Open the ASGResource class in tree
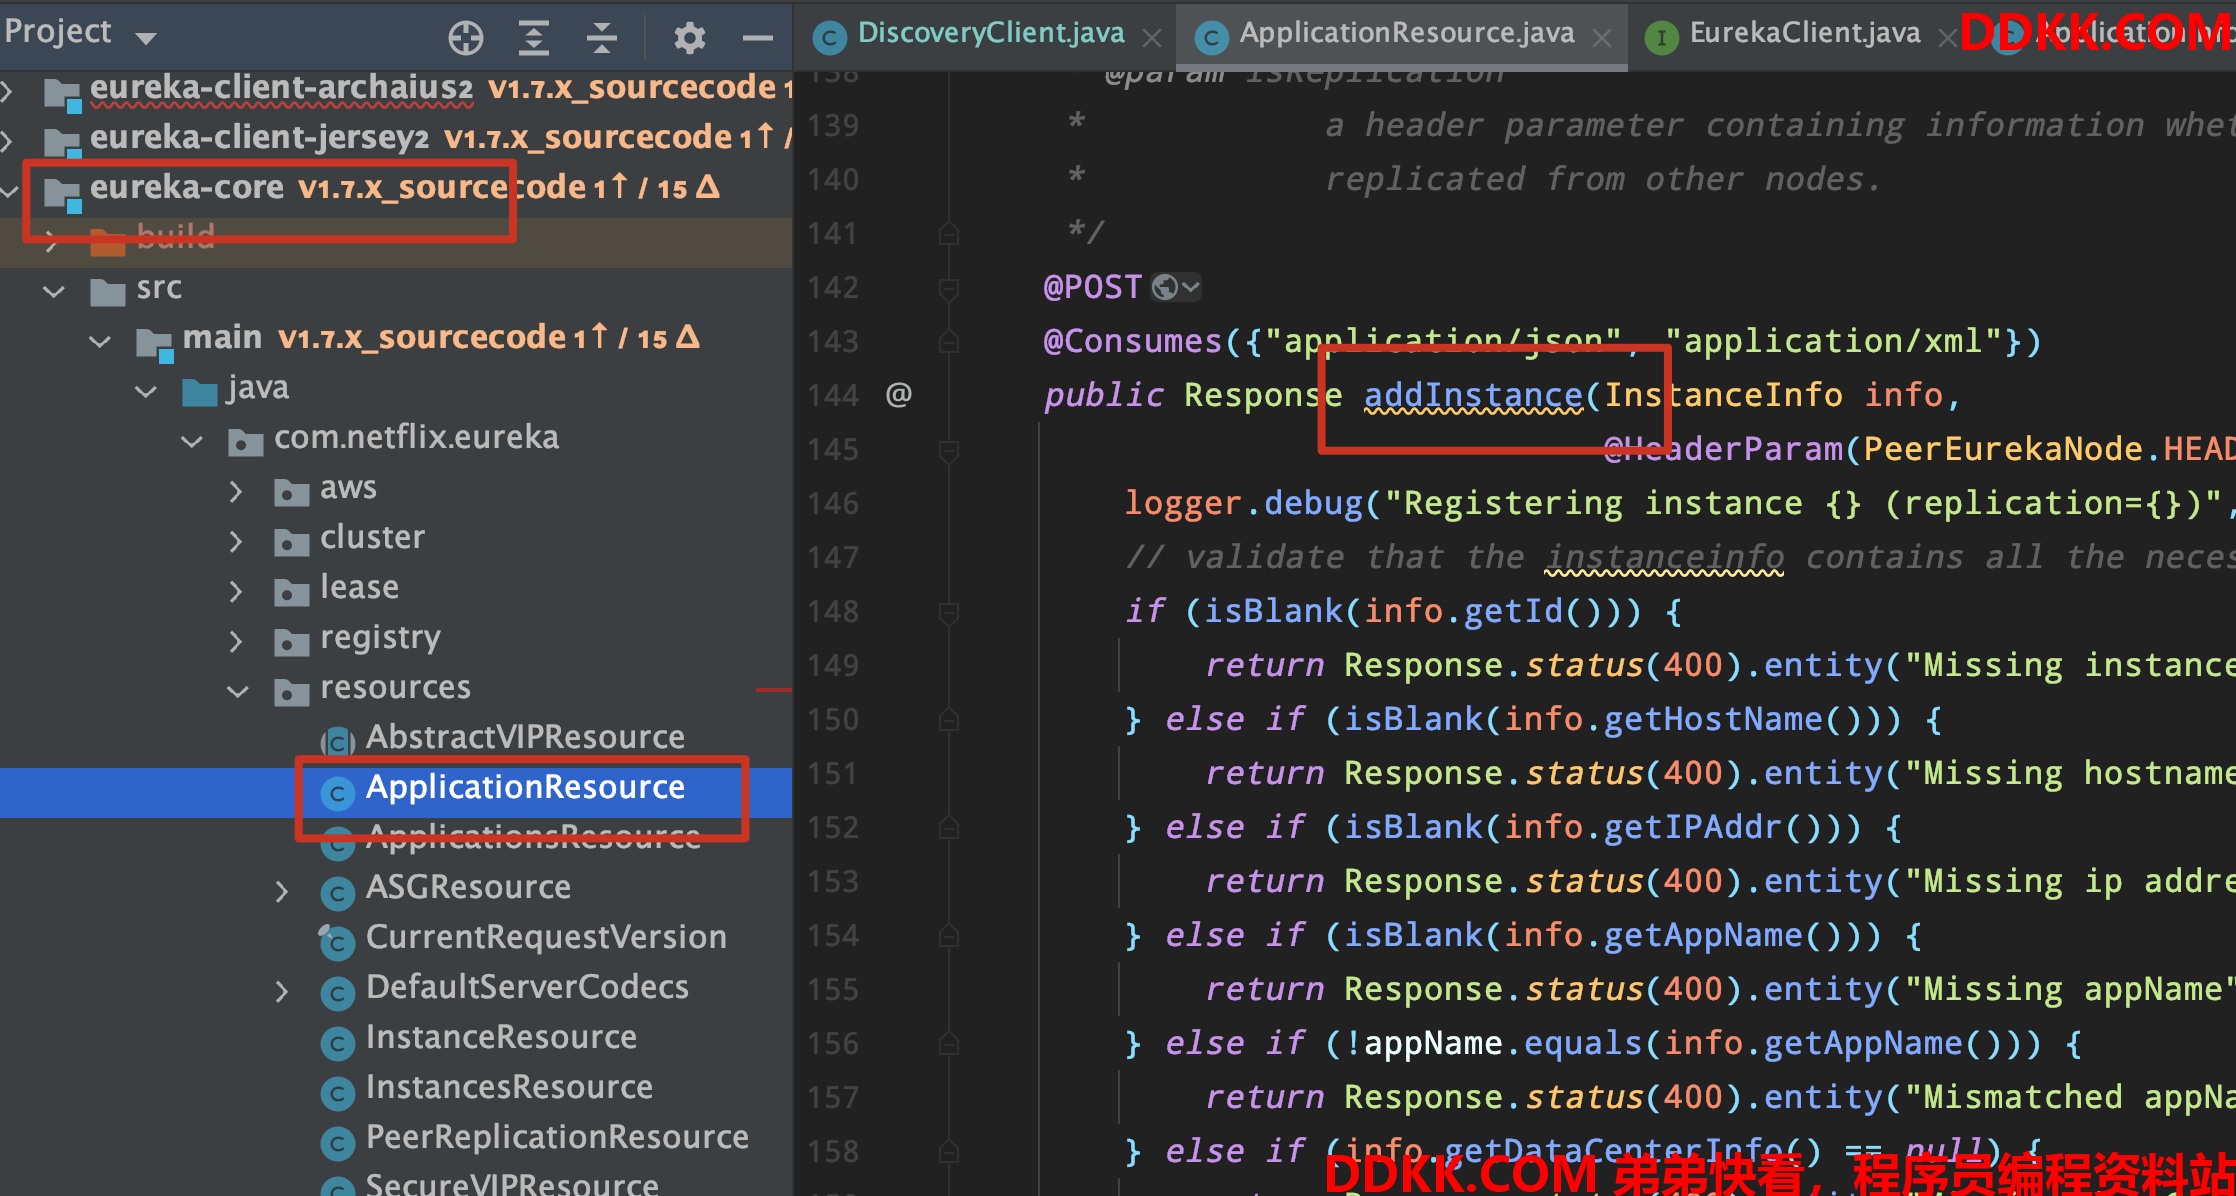Screen dimensions: 2236x1196 tap(468, 888)
